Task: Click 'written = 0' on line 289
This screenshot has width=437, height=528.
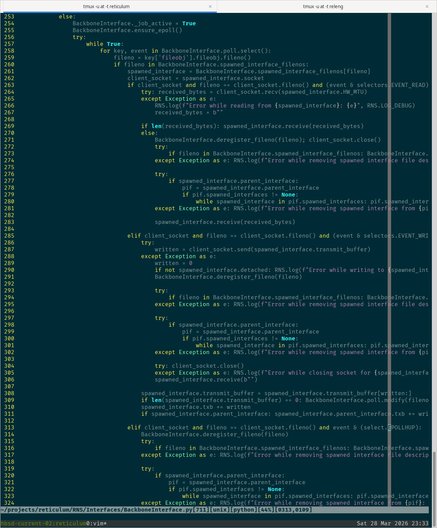Action: coord(173,263)
